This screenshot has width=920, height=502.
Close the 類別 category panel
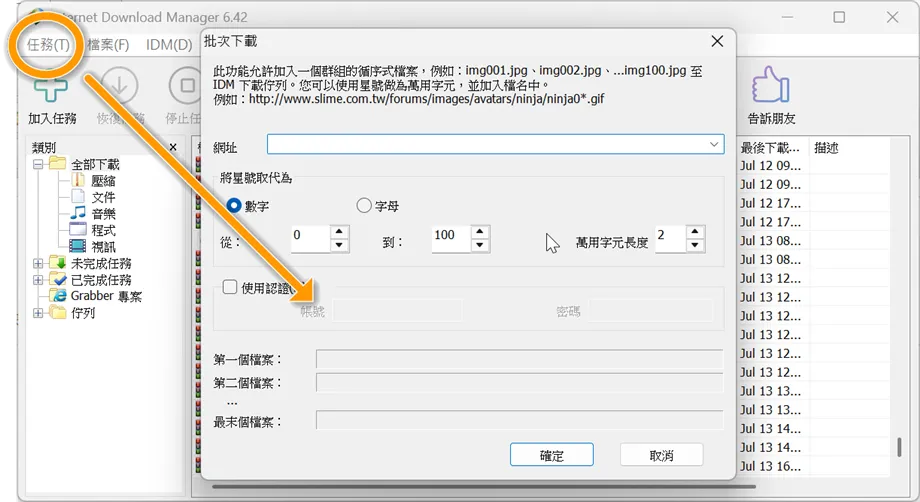pos(173,147)
